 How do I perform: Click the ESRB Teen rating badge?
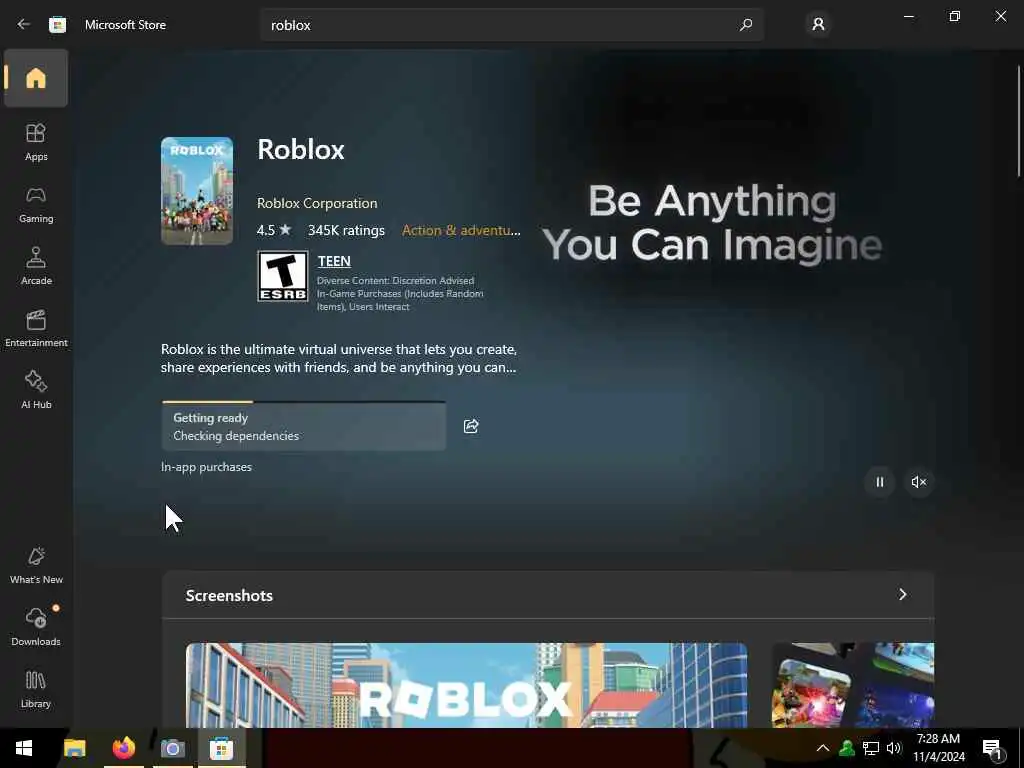283,276
